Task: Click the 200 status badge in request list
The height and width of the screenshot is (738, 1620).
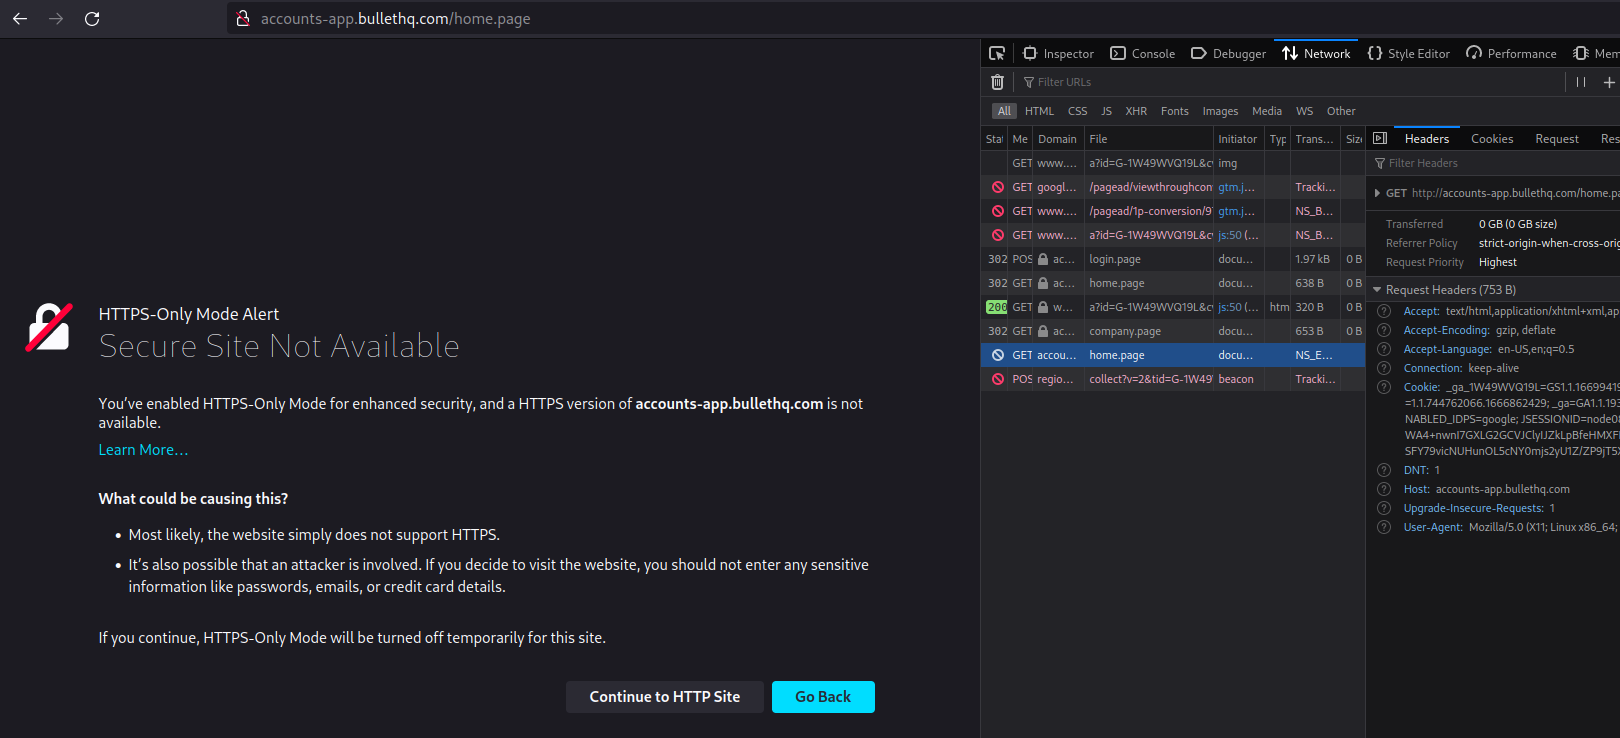Action: click(996, 307)
